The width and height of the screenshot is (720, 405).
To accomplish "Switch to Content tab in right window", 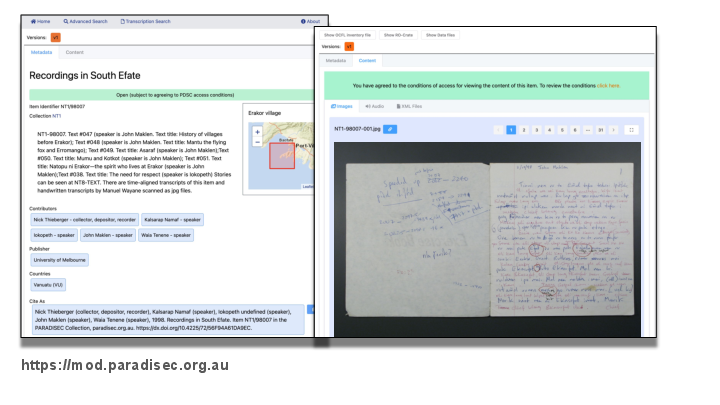I will tap(367, 61).
